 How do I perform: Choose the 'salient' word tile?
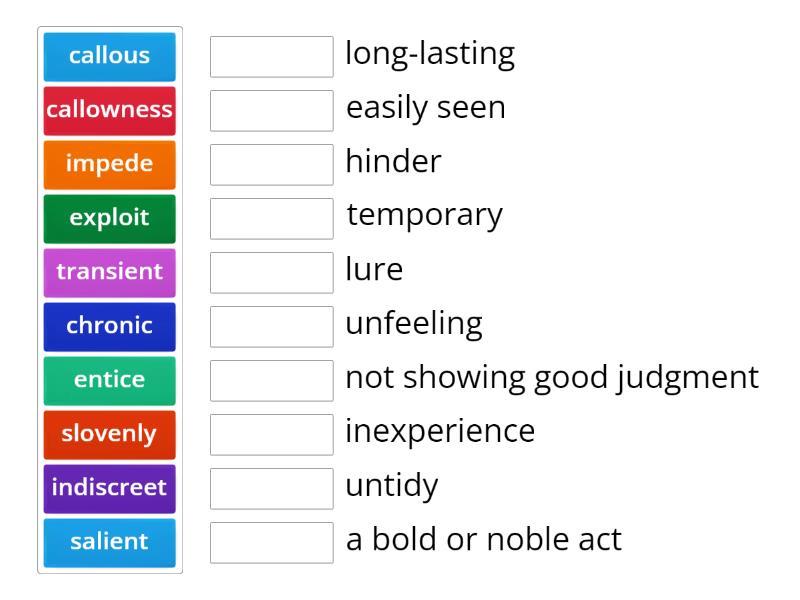click(x=109, y=542)
